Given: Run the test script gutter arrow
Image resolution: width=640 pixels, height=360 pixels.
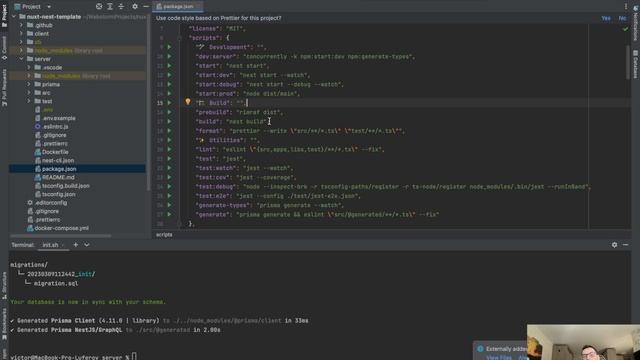Looking at the screenshot, I should pos(169,159).
